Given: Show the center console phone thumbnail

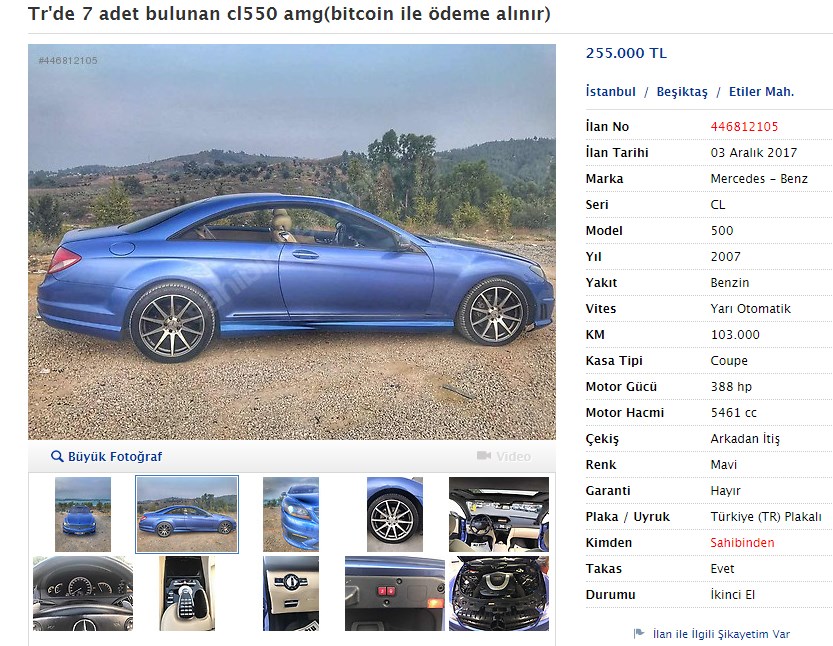Looking at the screenshot, I should tap(187, 593).
